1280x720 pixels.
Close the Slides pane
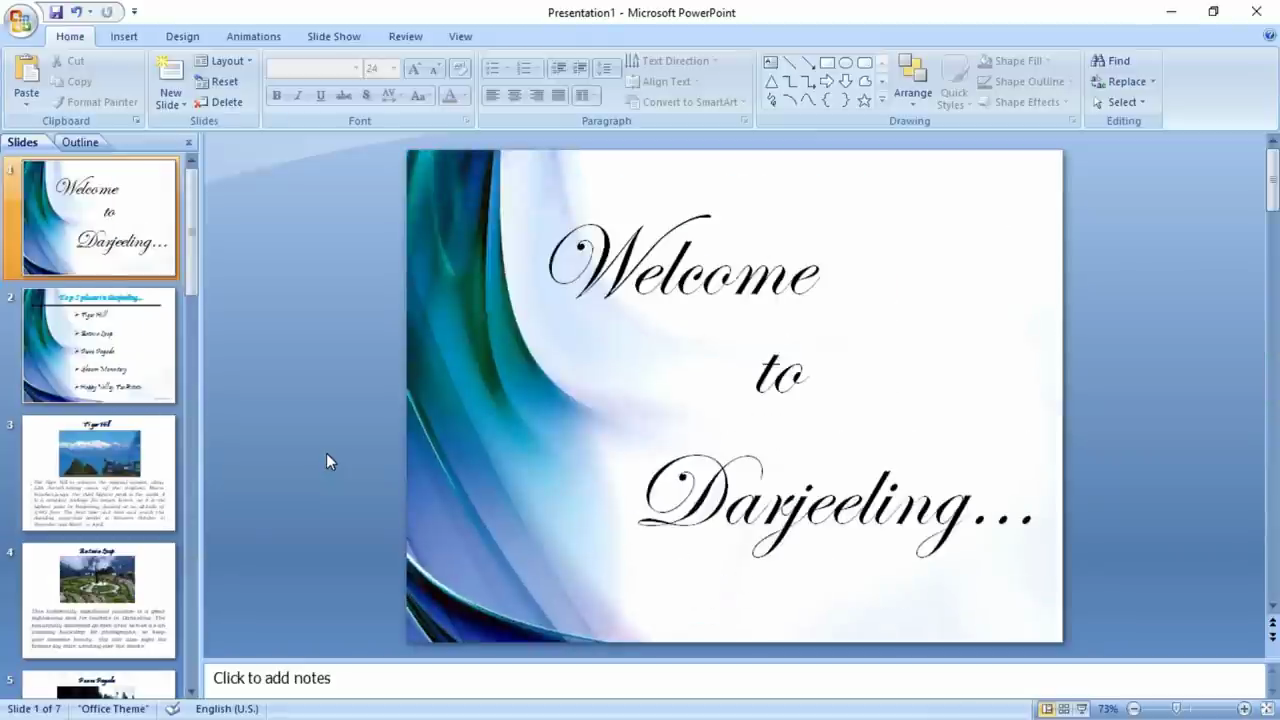tap(189, 143)
